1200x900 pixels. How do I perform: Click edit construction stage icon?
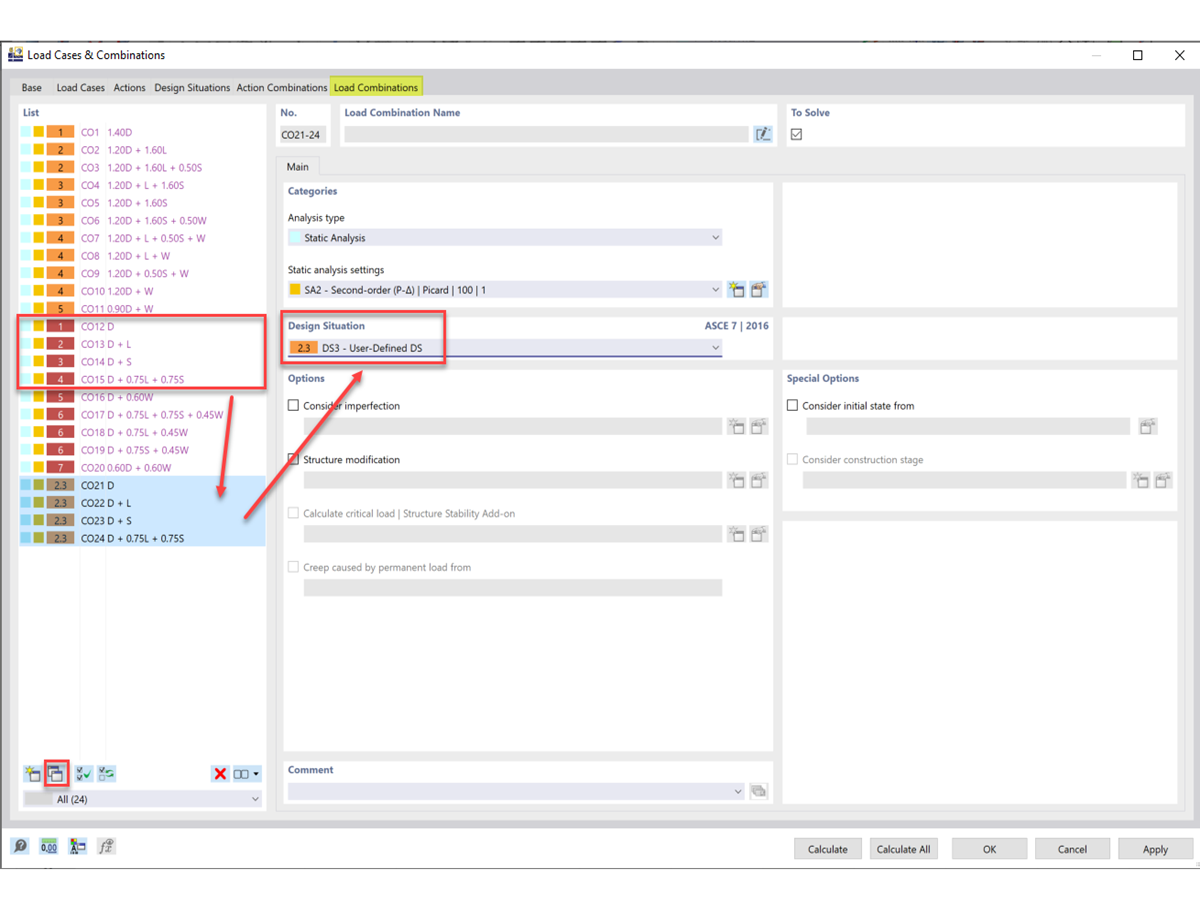(x=1163, y=481)
